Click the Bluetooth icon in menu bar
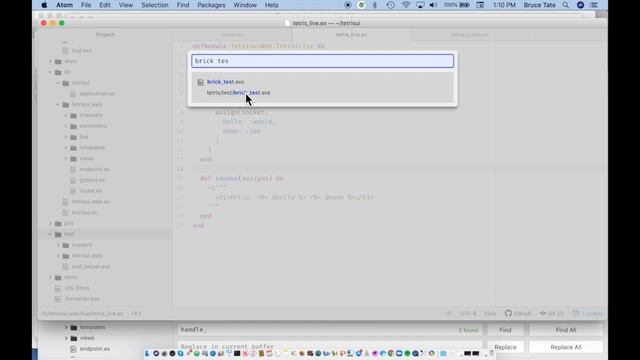This screenshot has width=640, height=360. [x=375, y=5]
